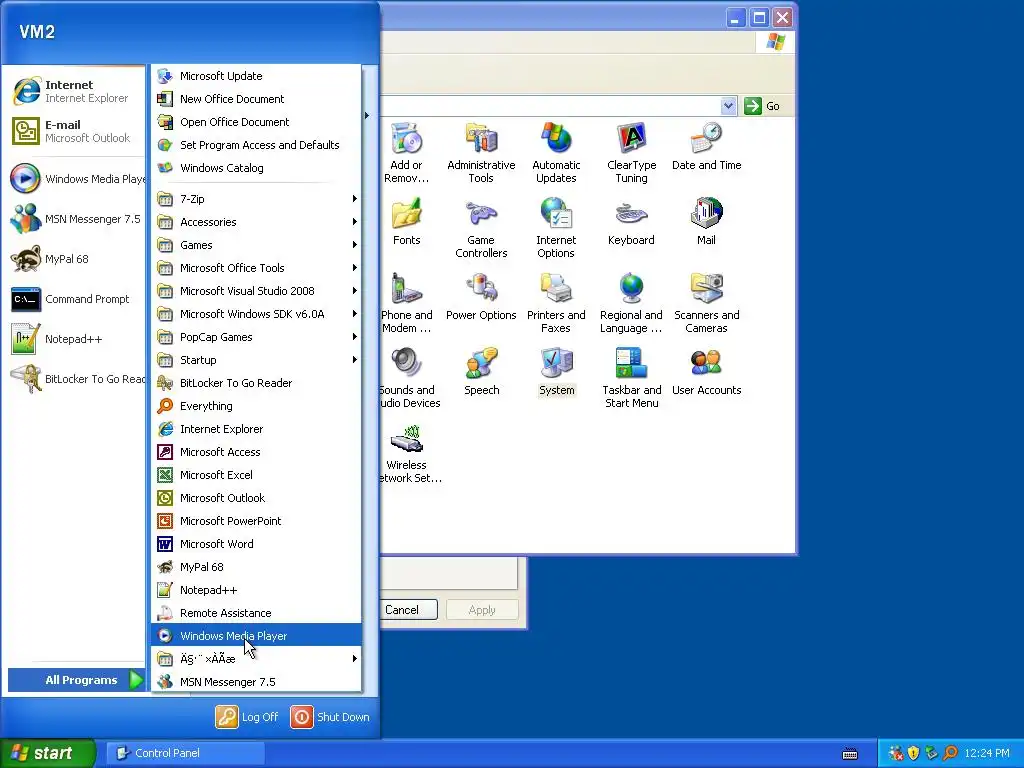Open BitLocker To Go Reader in programs list
Screen dimensions: 1024x768
coord(257,383)
